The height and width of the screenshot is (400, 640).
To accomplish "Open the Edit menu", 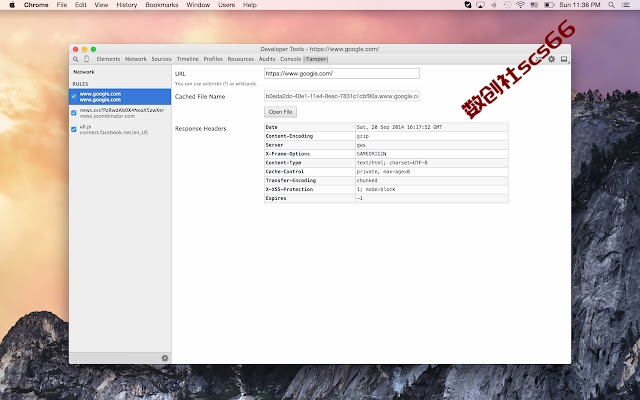I will coord(80,5).
